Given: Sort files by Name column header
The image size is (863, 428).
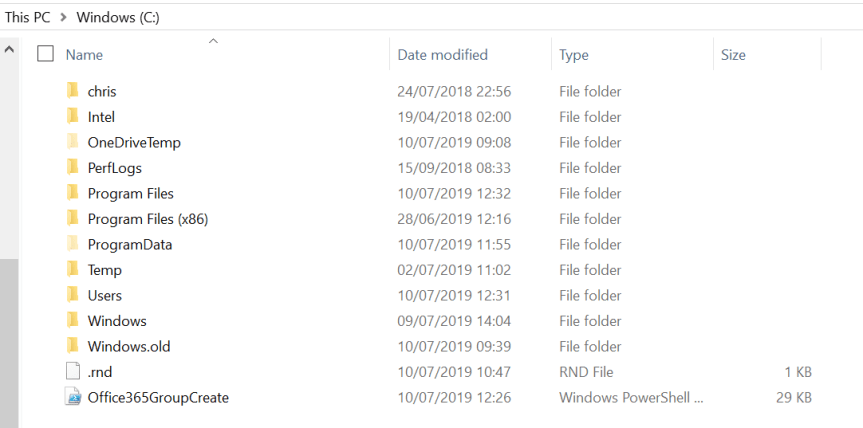Looking at the screenshot, I should pyautogui.click(x=85, y=55).
